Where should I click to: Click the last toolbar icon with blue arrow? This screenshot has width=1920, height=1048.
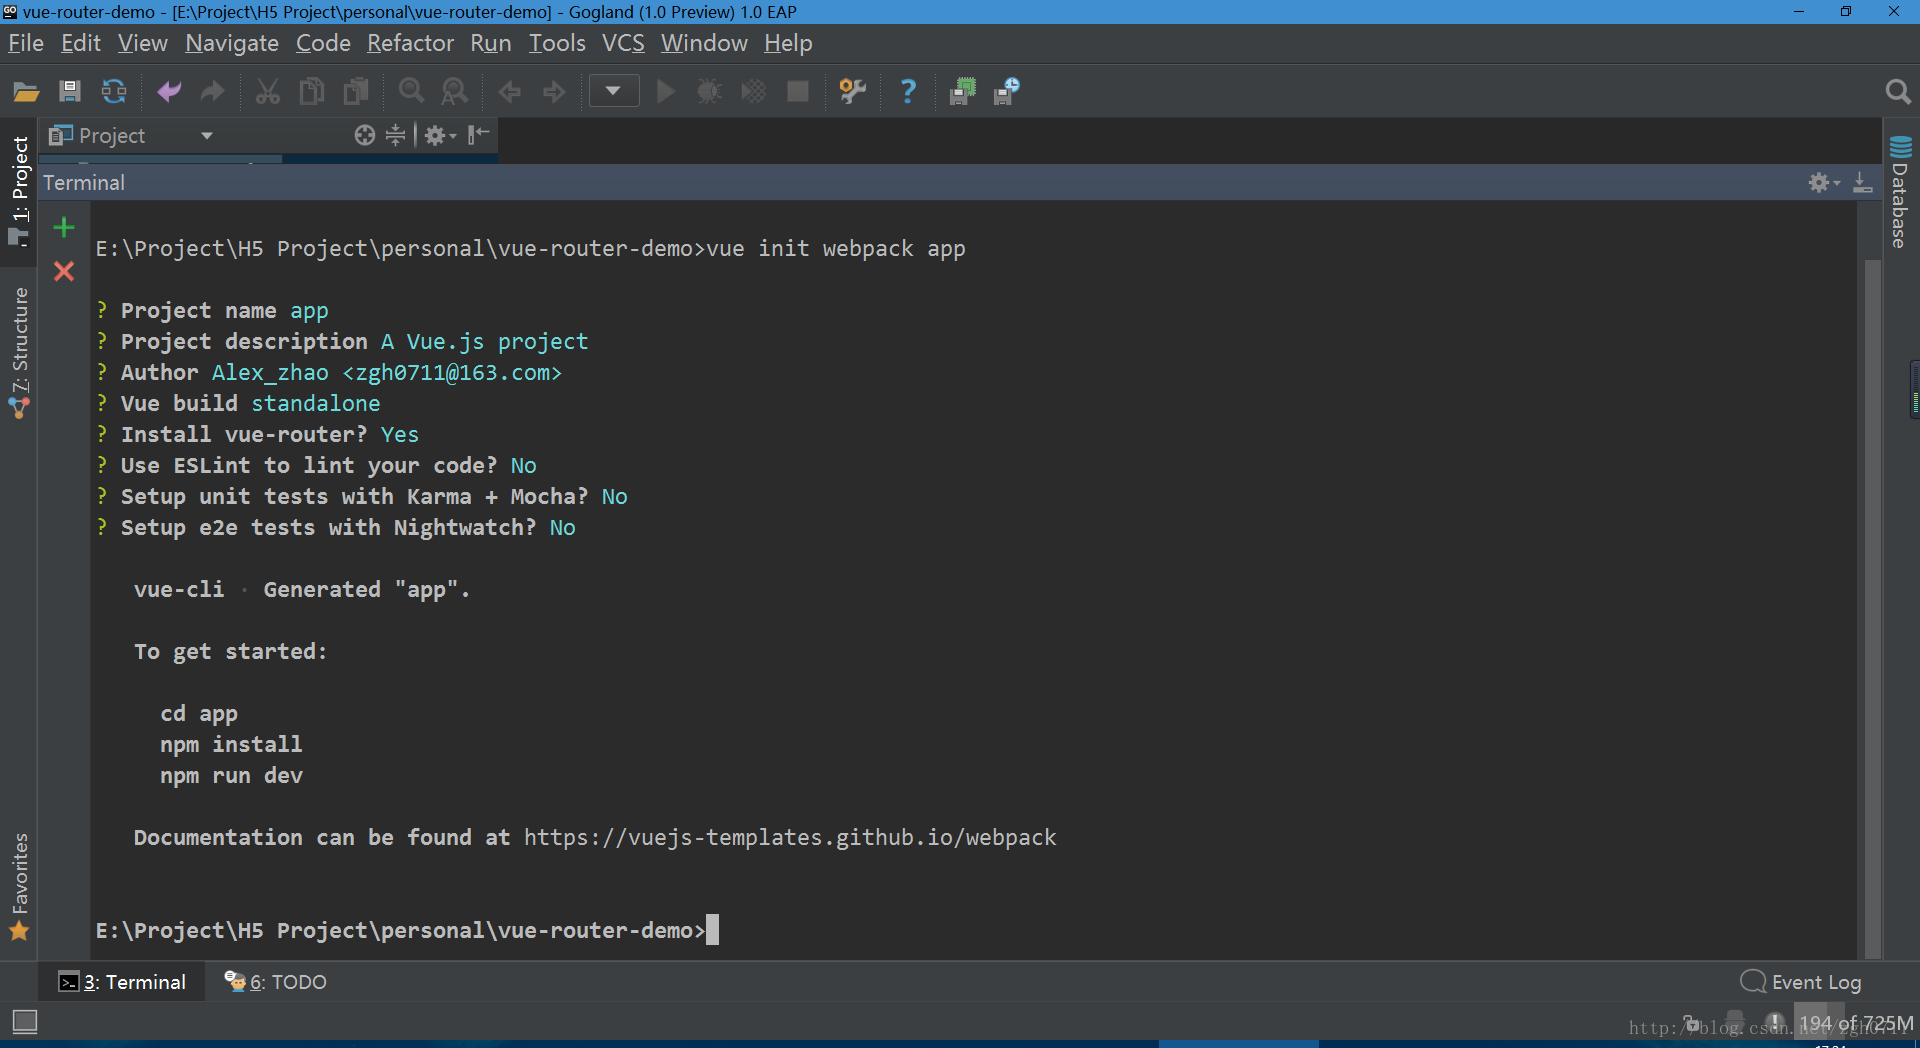point(1006,92)
